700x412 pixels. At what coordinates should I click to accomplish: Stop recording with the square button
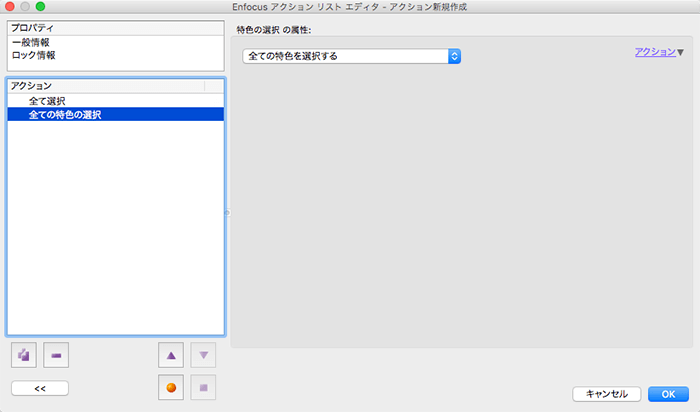[x=203, y=387]
